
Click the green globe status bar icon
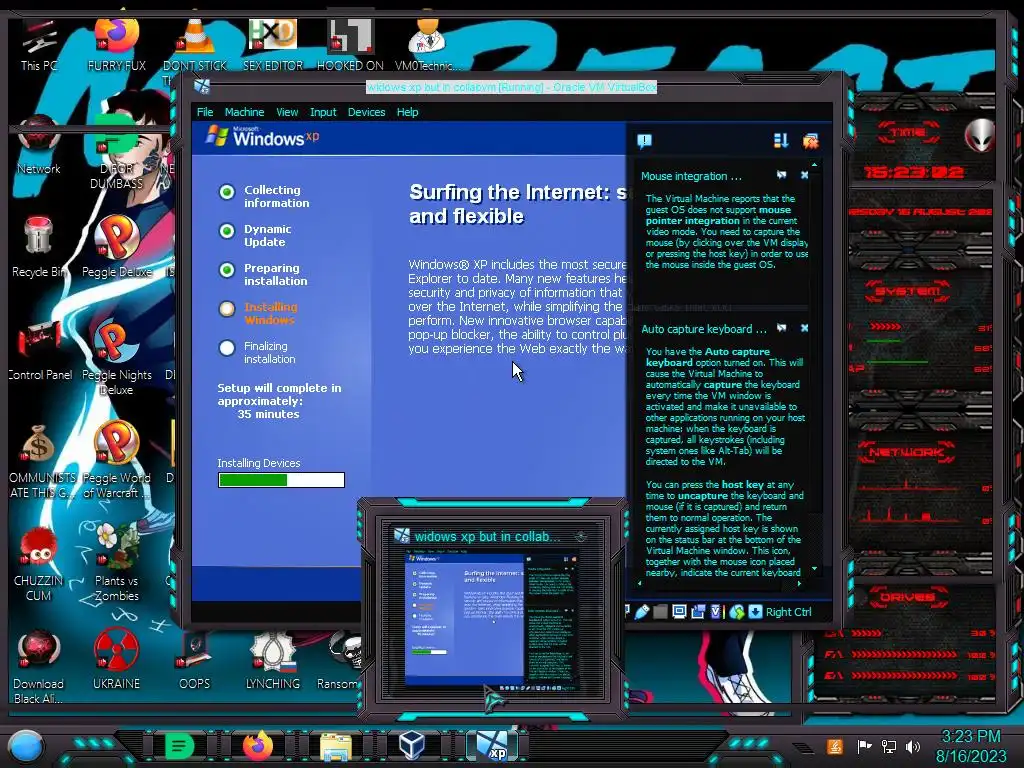(737, 612)
